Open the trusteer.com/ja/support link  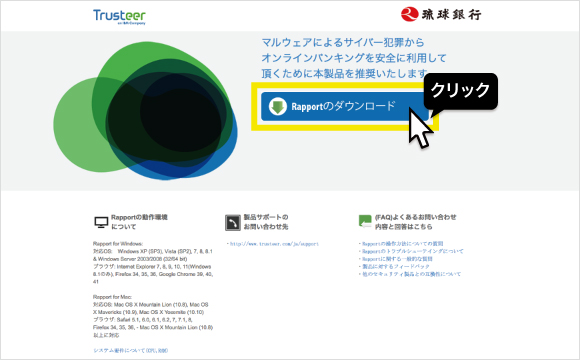[x=274, y=244]
